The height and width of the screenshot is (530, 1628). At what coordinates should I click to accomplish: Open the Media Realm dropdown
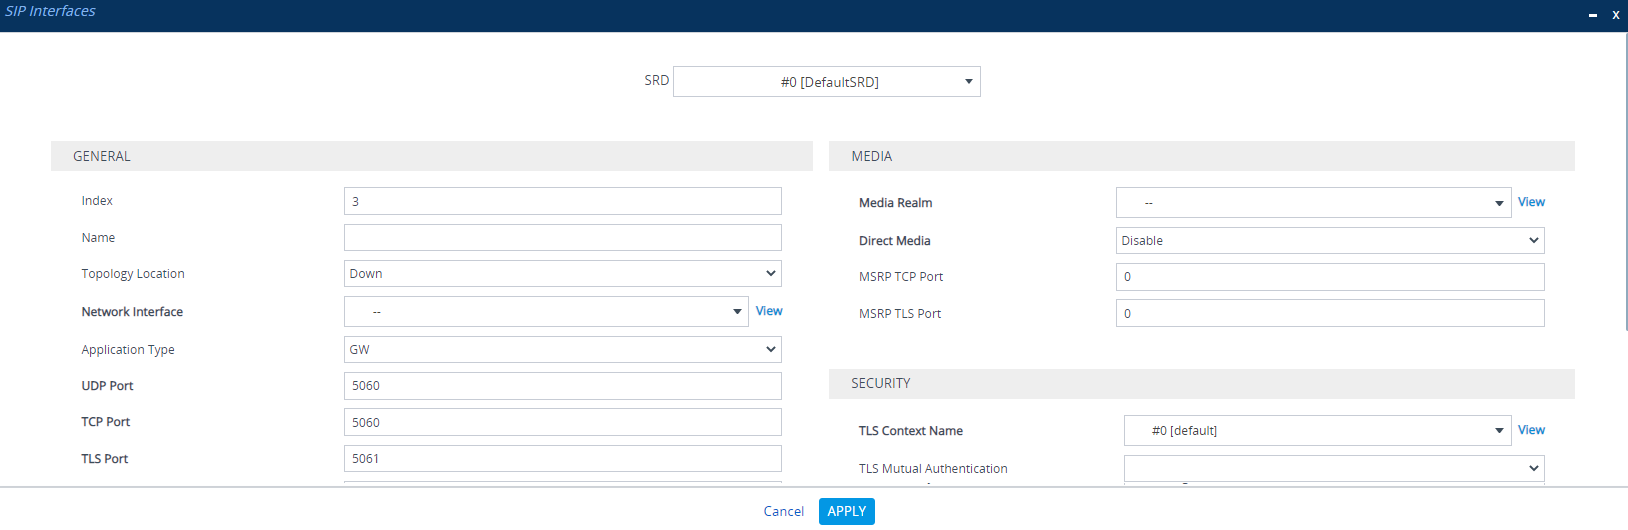(x=1312, y=203)
